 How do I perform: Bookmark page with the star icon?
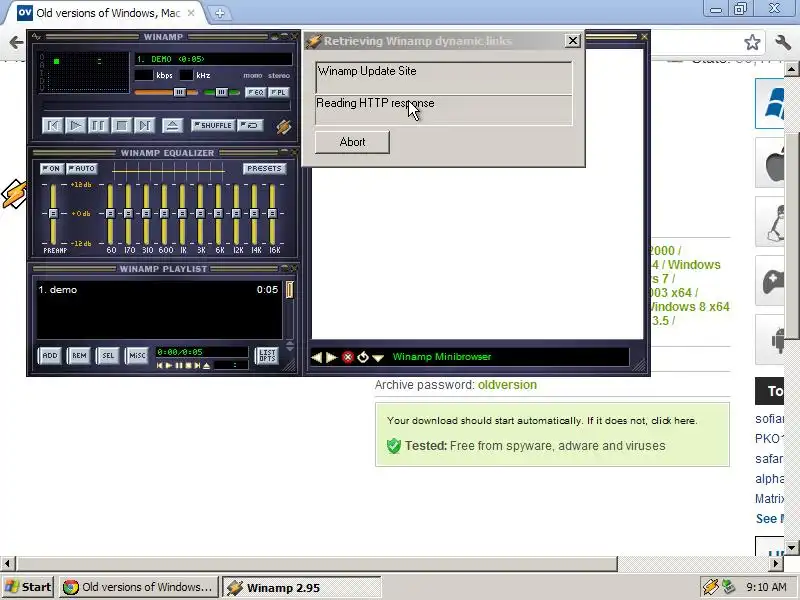pyautogui.click(x=752, y=43)
